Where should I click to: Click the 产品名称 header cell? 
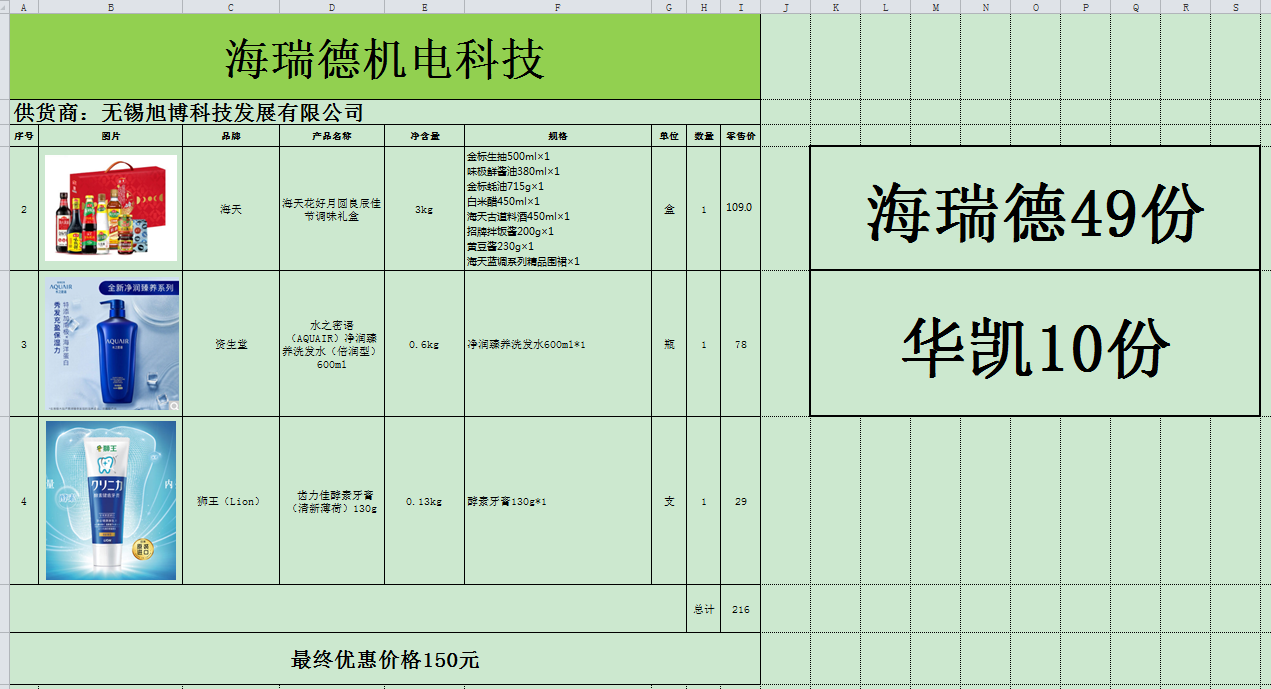point(332,136)
